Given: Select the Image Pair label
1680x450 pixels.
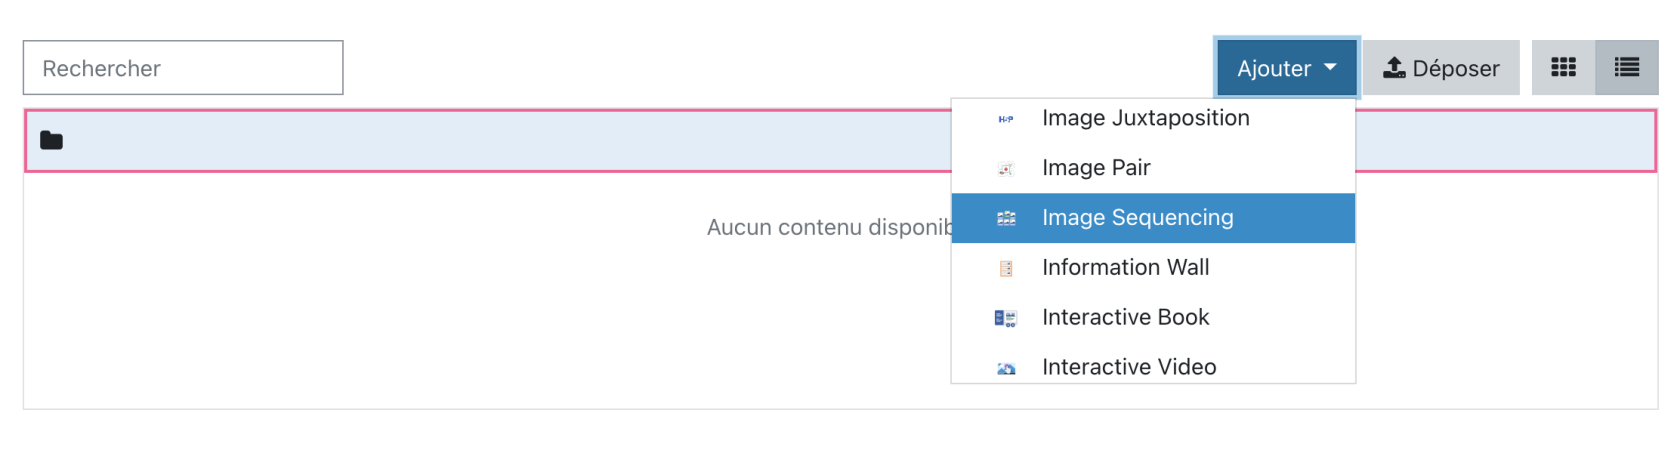Looking at the screenshot, I should pos(1096,168).
